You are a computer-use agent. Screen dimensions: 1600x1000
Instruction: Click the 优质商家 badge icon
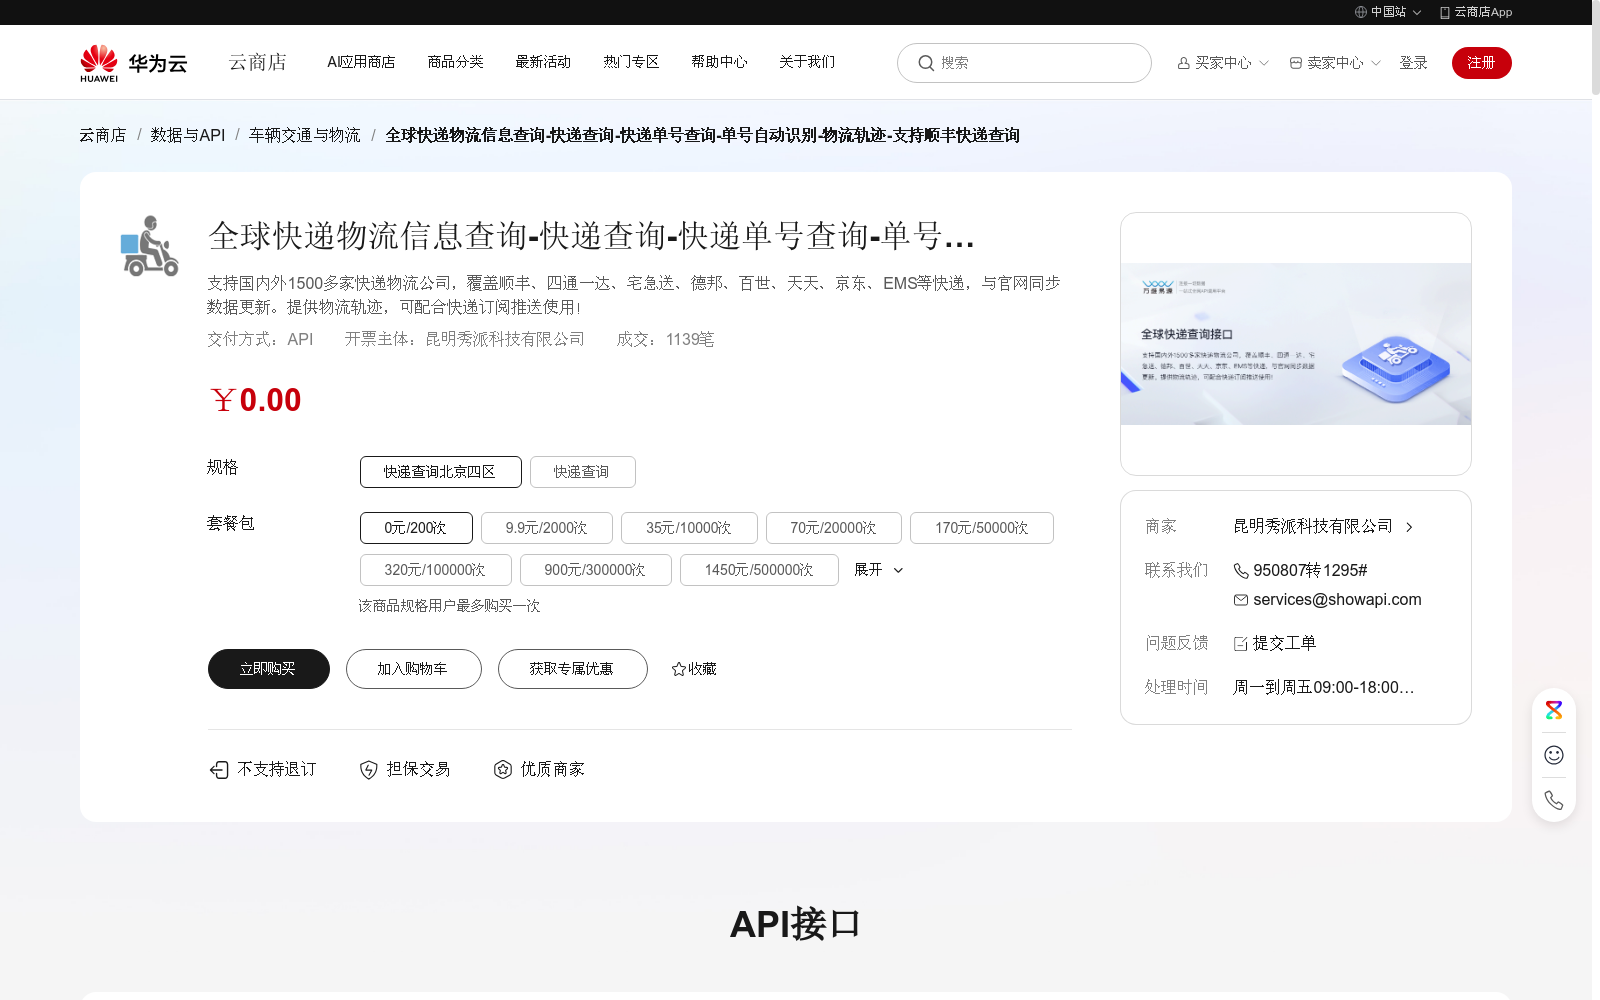pos(503,769)
